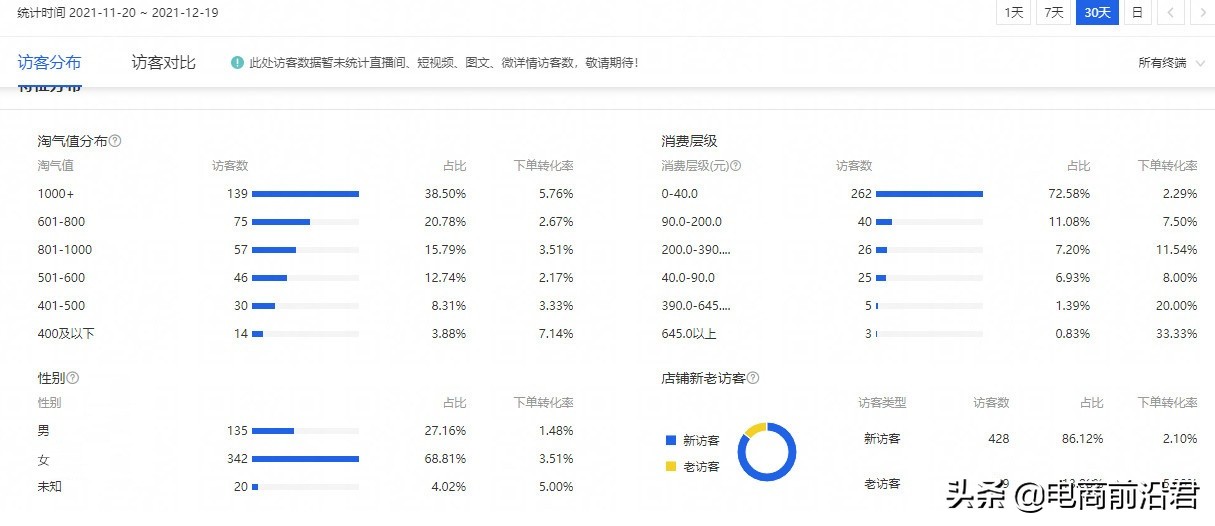Select the 7天 time range button

(x=1053, y=12)
